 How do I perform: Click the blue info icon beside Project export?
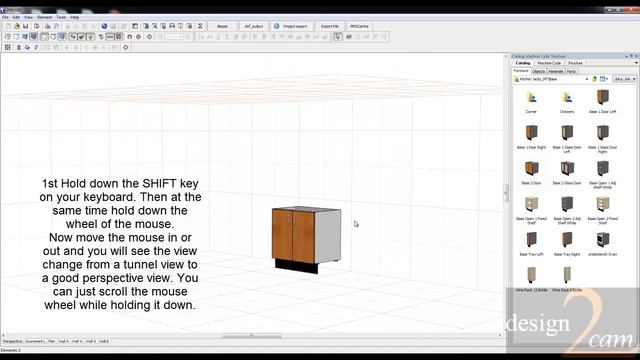pyautogui.click(x=277, y=26)
